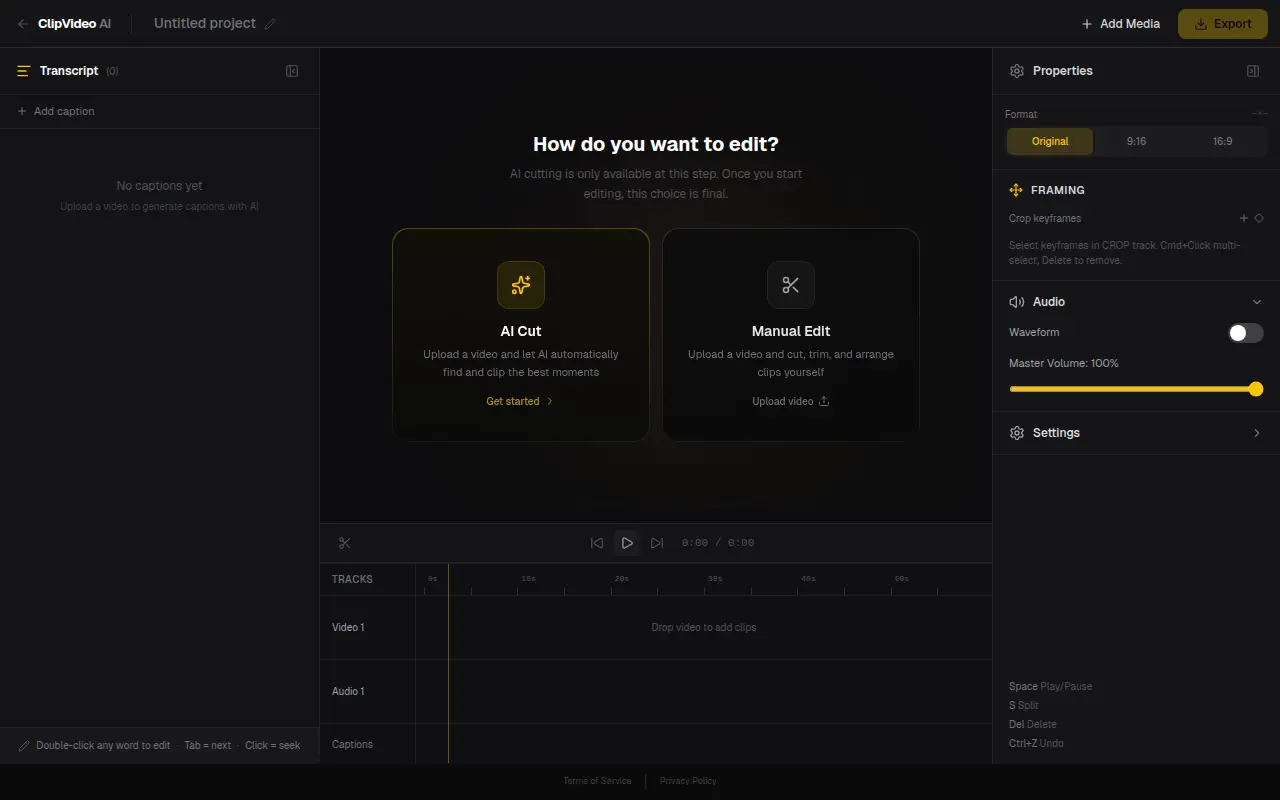
Task: Click the Export button
Action: pyautogui.click(x=1223, y=24)
